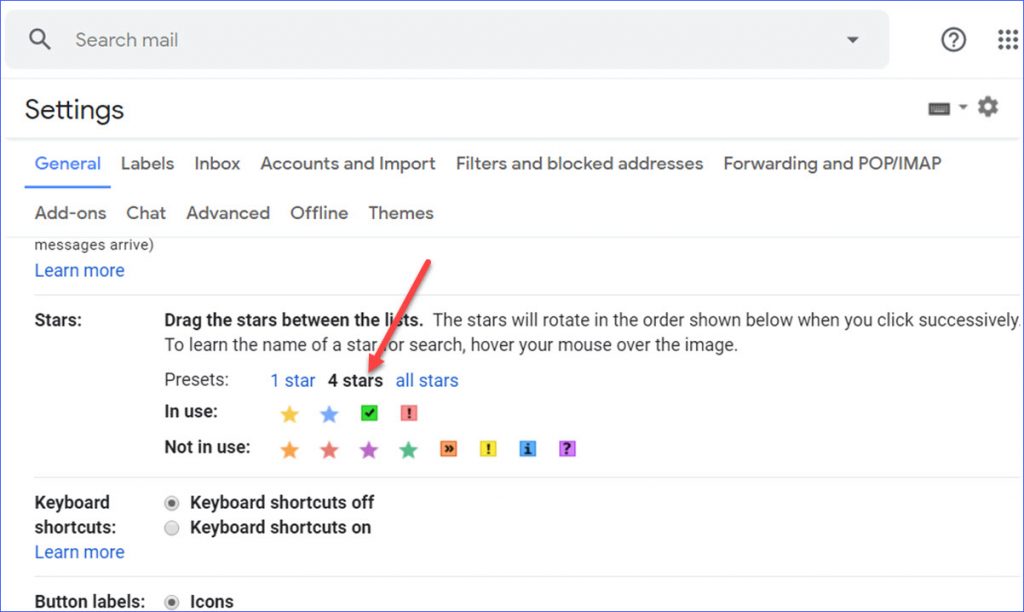Open the search options dropdown arrow

point(852,39)
